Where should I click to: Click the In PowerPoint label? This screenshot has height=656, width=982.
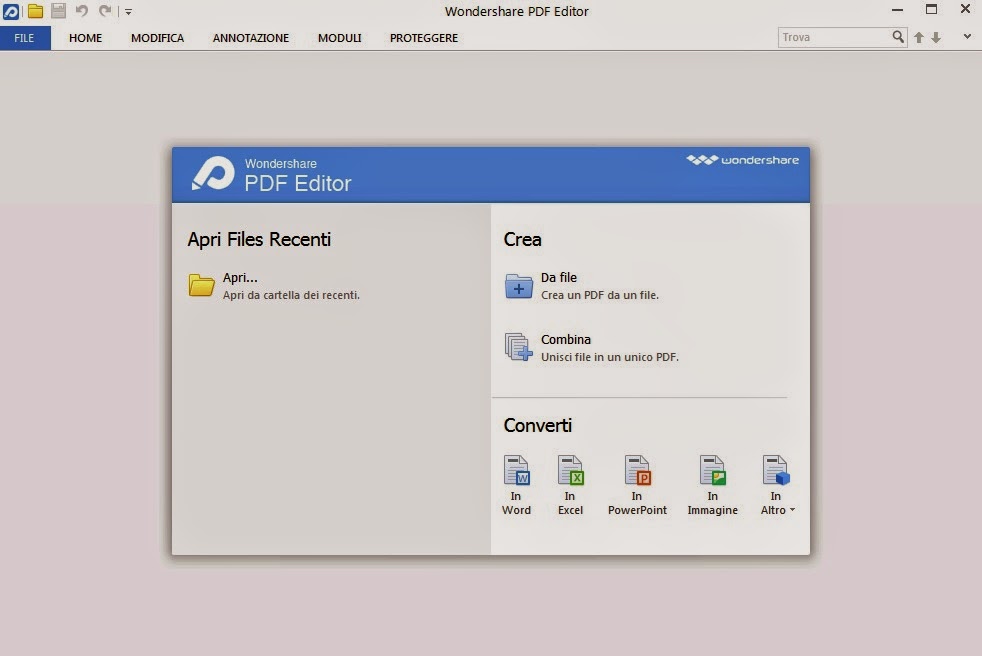coord(637,503)
